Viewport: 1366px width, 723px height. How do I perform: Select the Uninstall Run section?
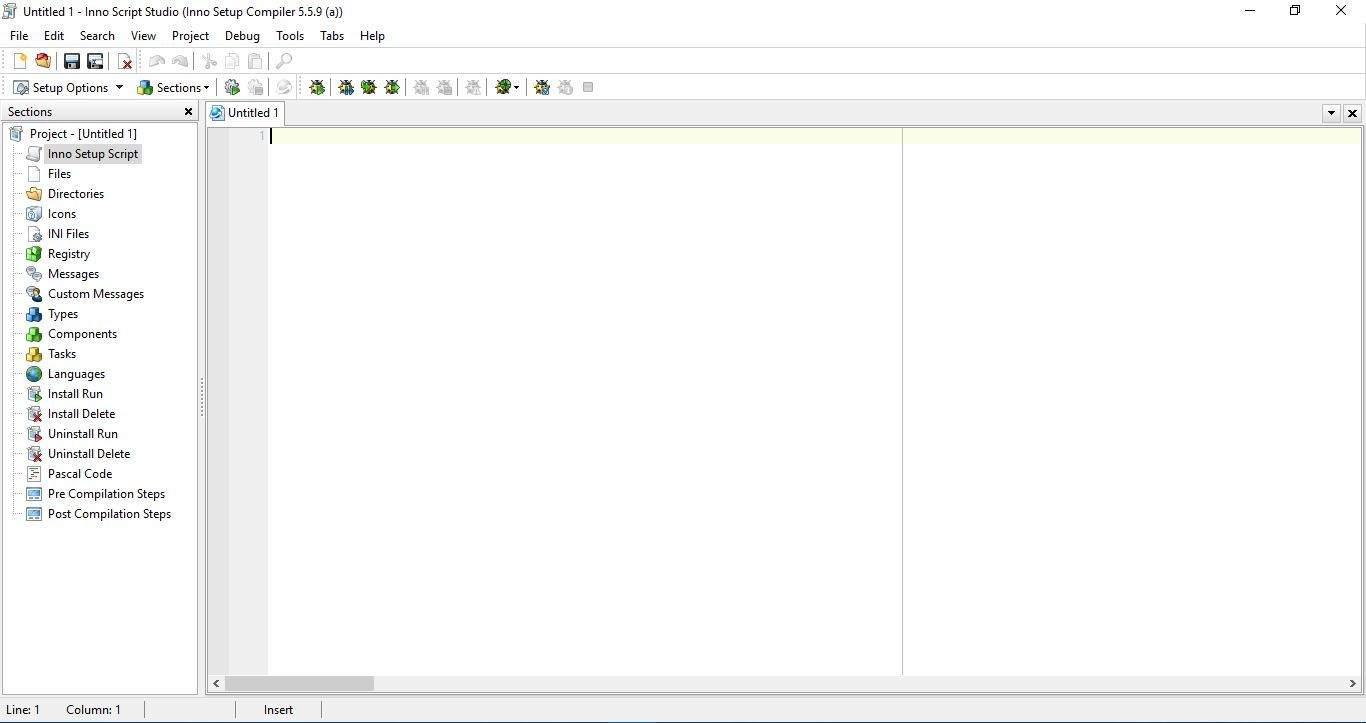click(x=83, y=433)
